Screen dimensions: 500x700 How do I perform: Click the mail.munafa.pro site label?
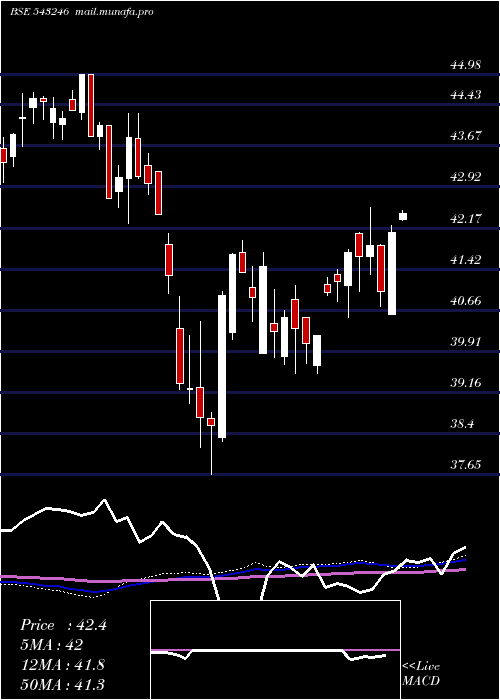coord(113,12)
